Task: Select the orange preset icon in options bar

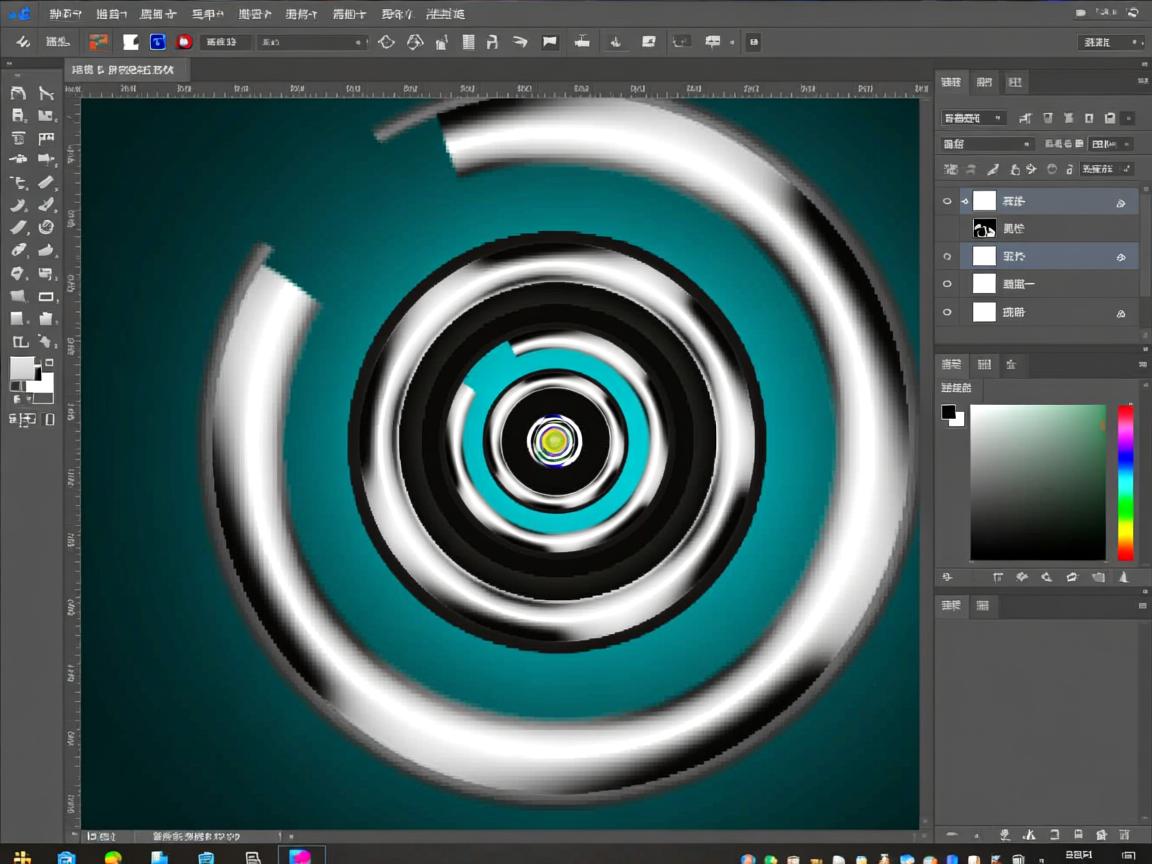Action: pos(98,42)
